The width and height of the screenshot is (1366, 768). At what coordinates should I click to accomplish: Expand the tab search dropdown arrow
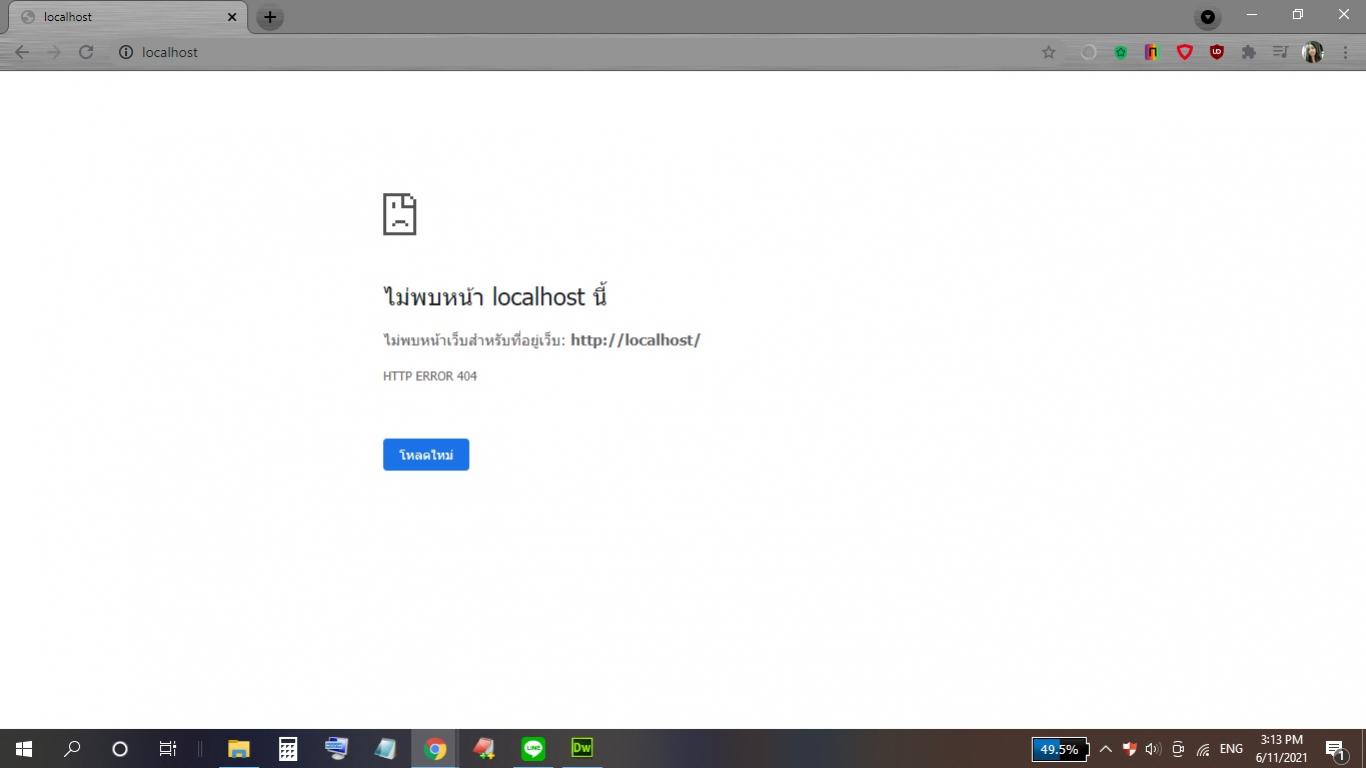tap(1208, 17)
